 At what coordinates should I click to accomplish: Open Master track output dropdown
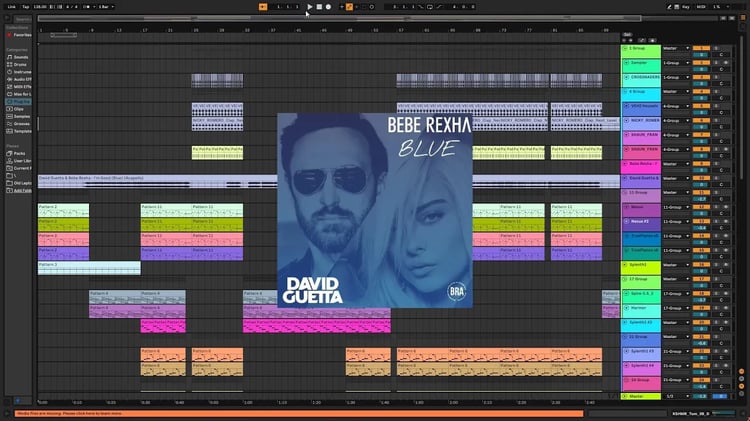click(x=676, y=396)
